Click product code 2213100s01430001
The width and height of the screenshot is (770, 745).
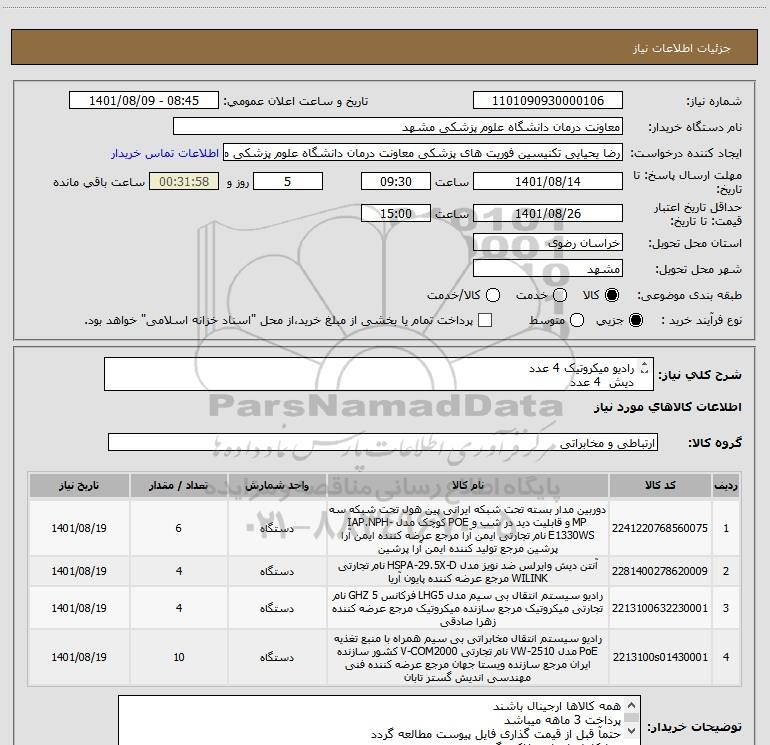[660, 657]
